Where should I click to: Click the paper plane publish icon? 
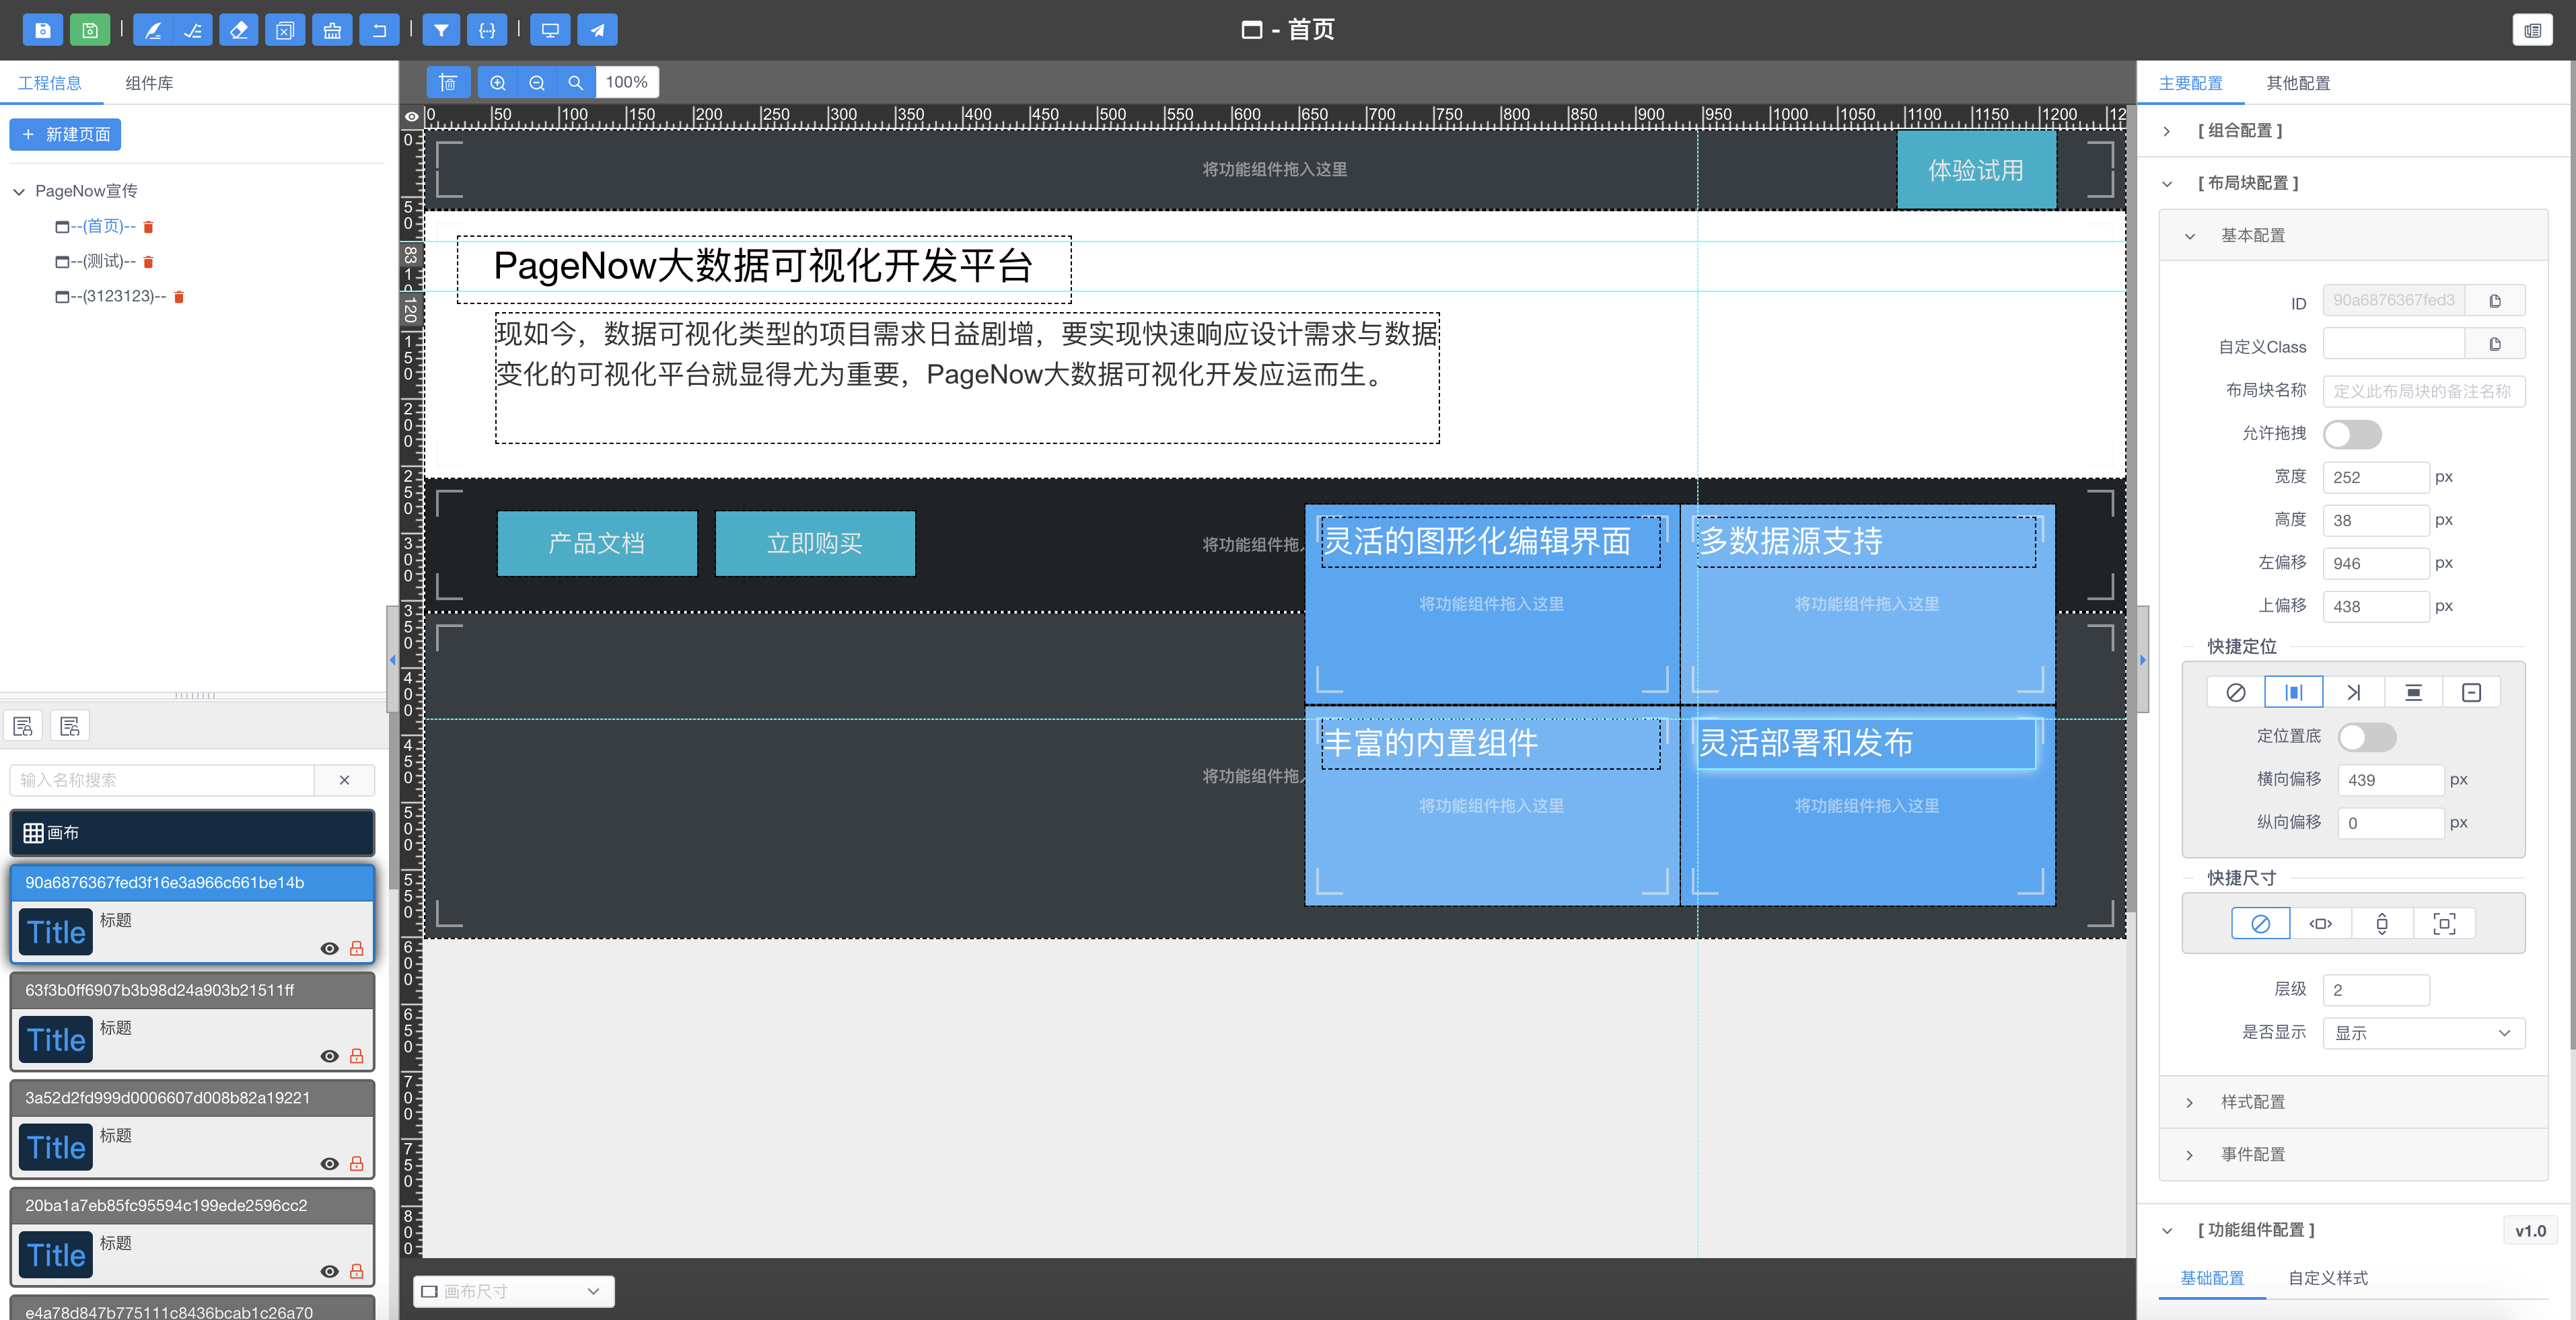click(597, 30)
